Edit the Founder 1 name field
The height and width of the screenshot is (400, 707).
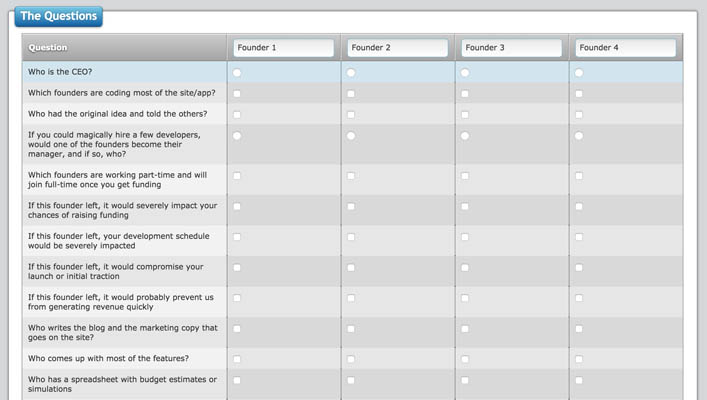(284, 48)
